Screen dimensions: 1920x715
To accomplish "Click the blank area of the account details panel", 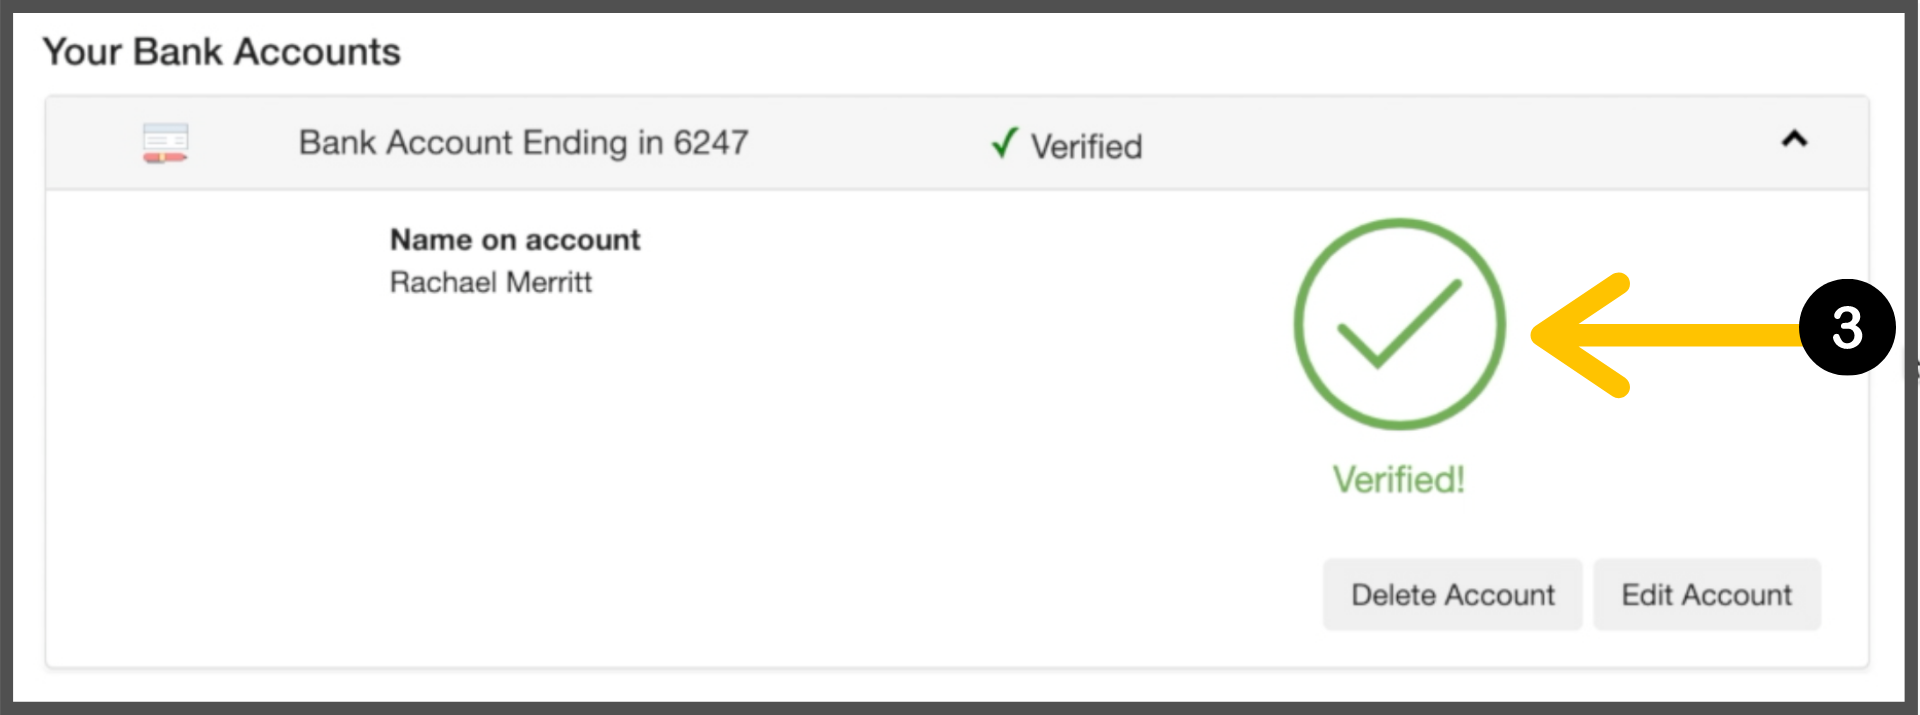I will pos(800,450).
